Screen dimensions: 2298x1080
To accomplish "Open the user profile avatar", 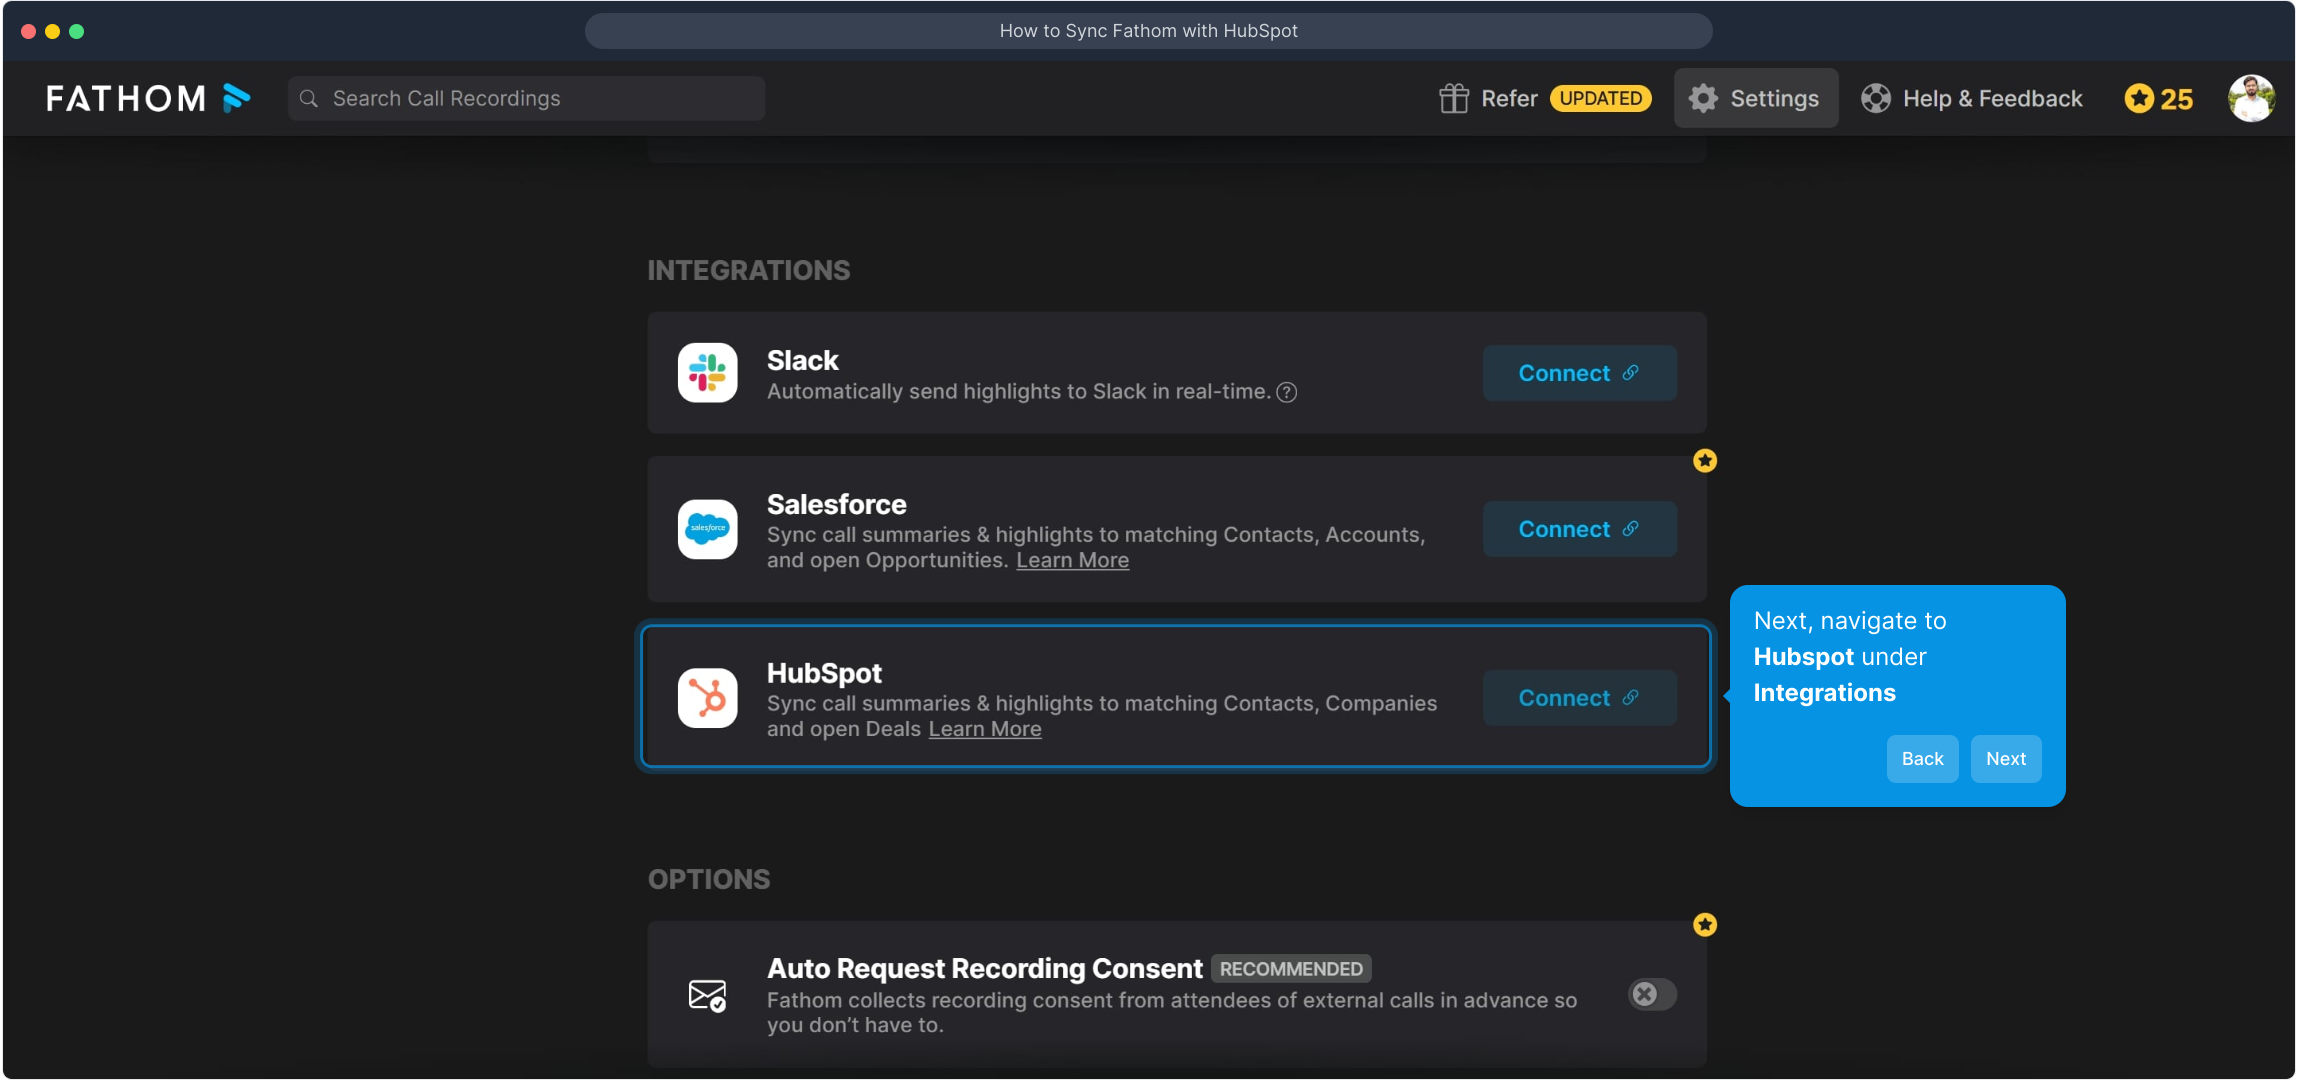I will (x=2251, y=98).
